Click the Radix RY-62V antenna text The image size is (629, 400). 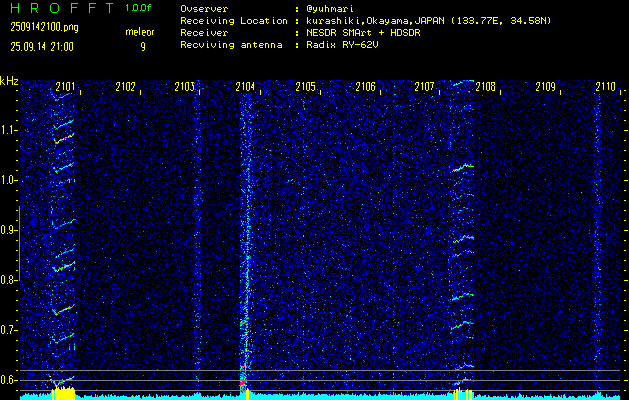pyautogui.click(x=342, y=45)
